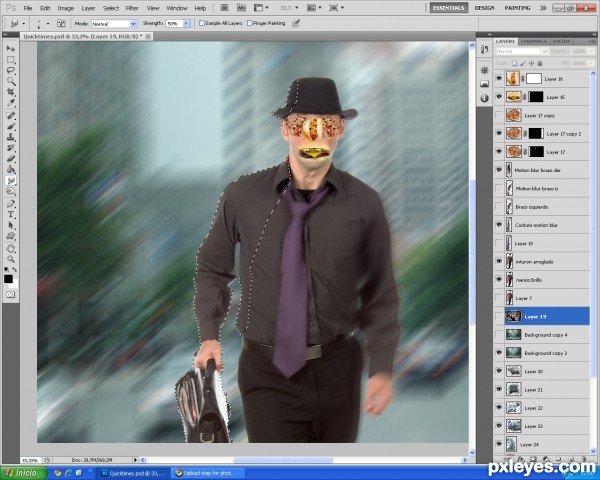Click the horizontal scrollbar thumb
Viewport: 600px width, 480px height.
(x=283, y=460)
